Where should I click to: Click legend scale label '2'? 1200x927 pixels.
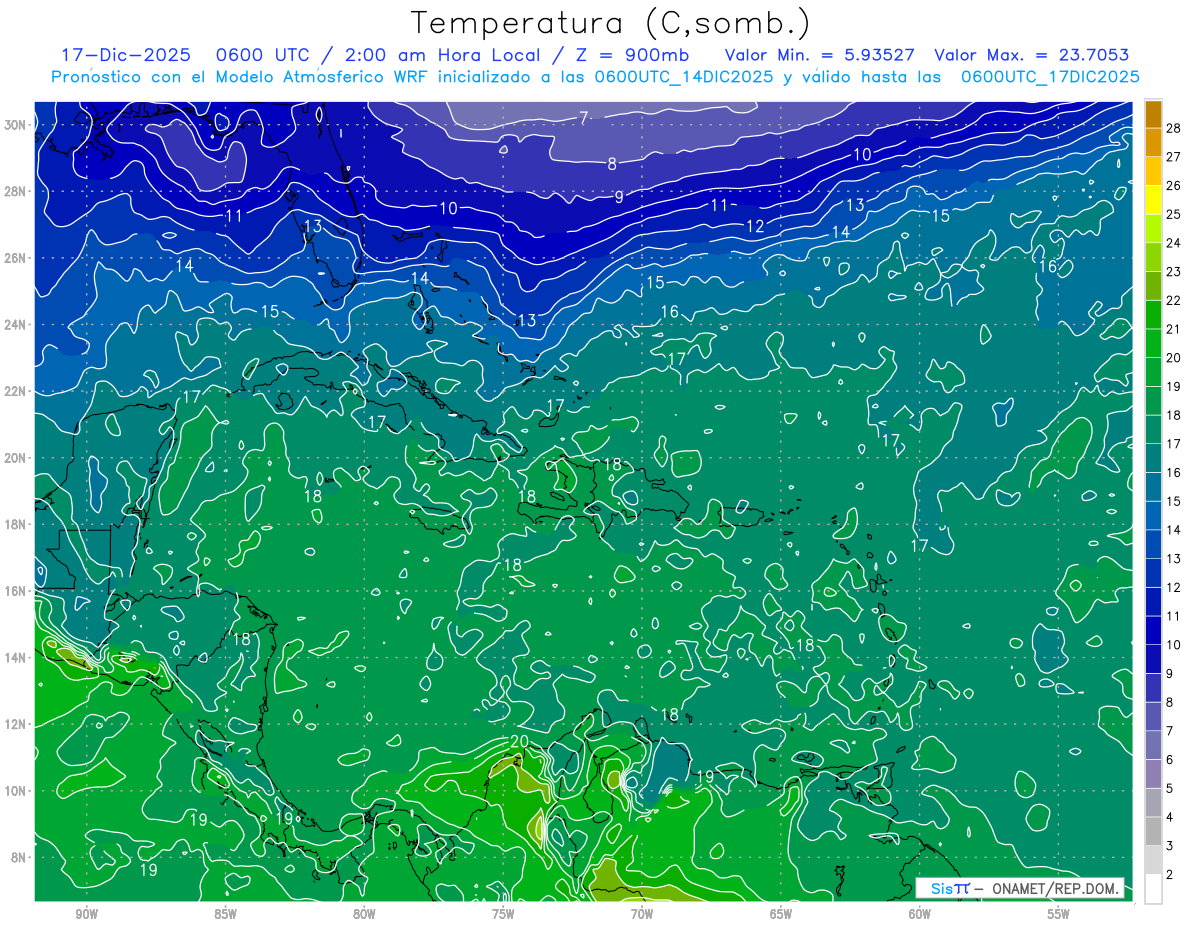coord(1170,874)
